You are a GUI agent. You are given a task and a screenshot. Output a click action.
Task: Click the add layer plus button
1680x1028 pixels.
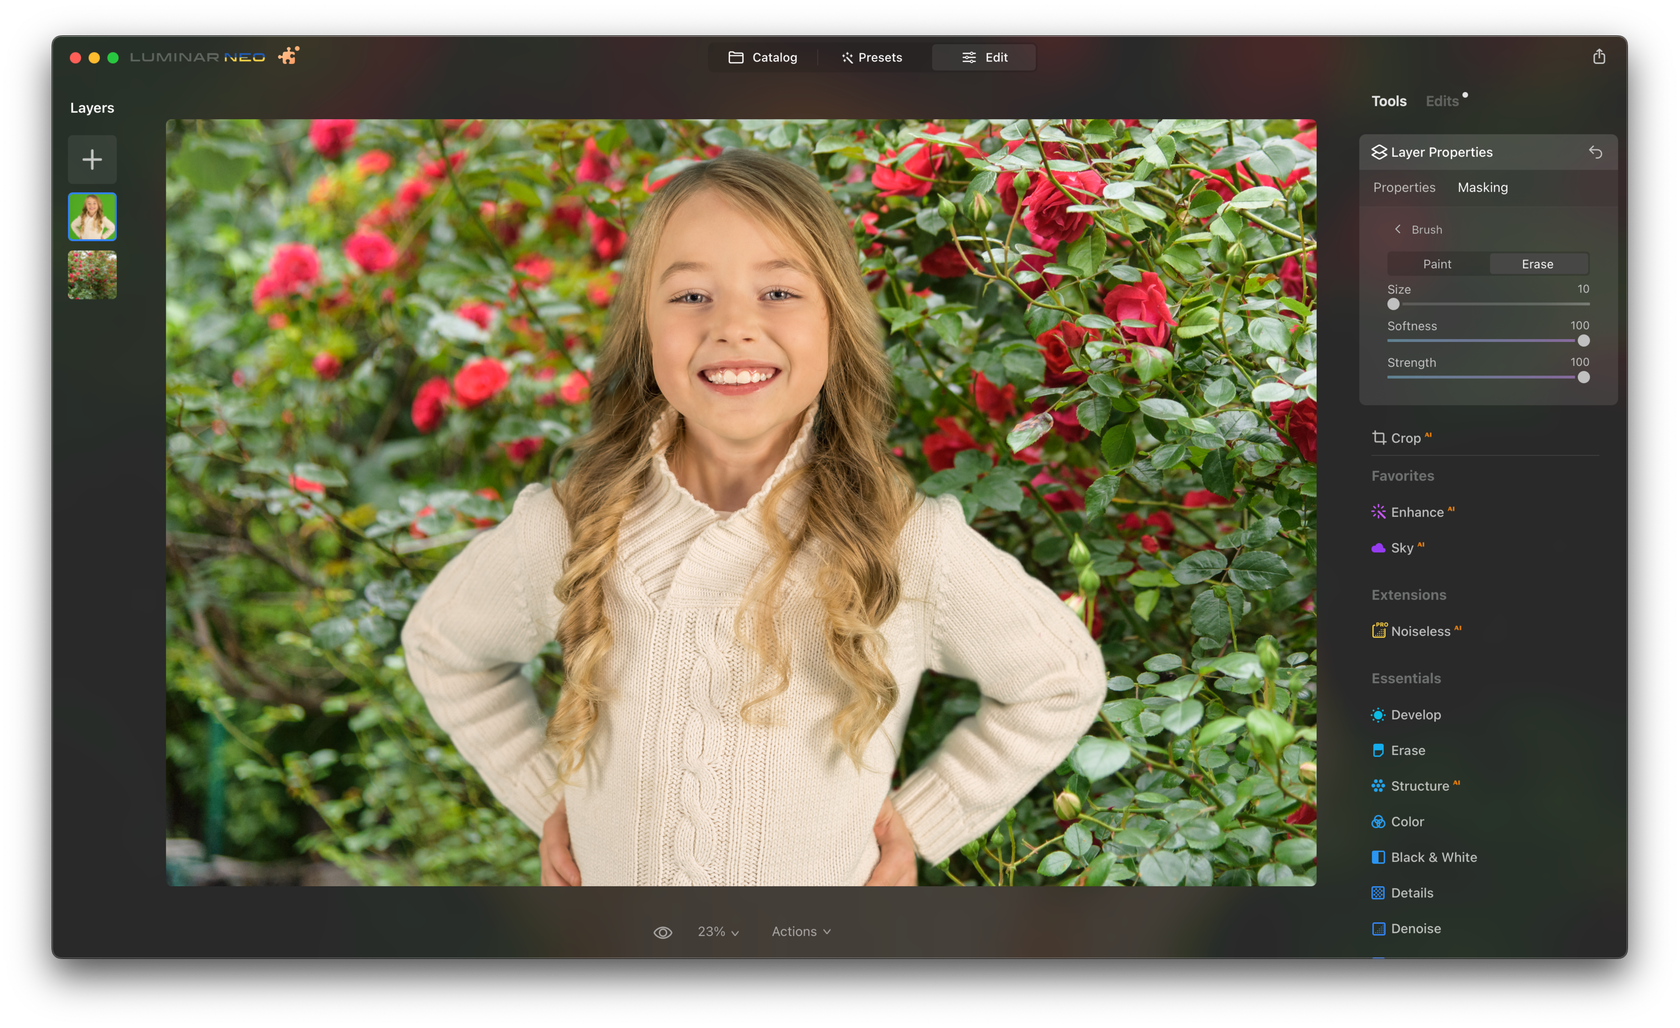92,160
